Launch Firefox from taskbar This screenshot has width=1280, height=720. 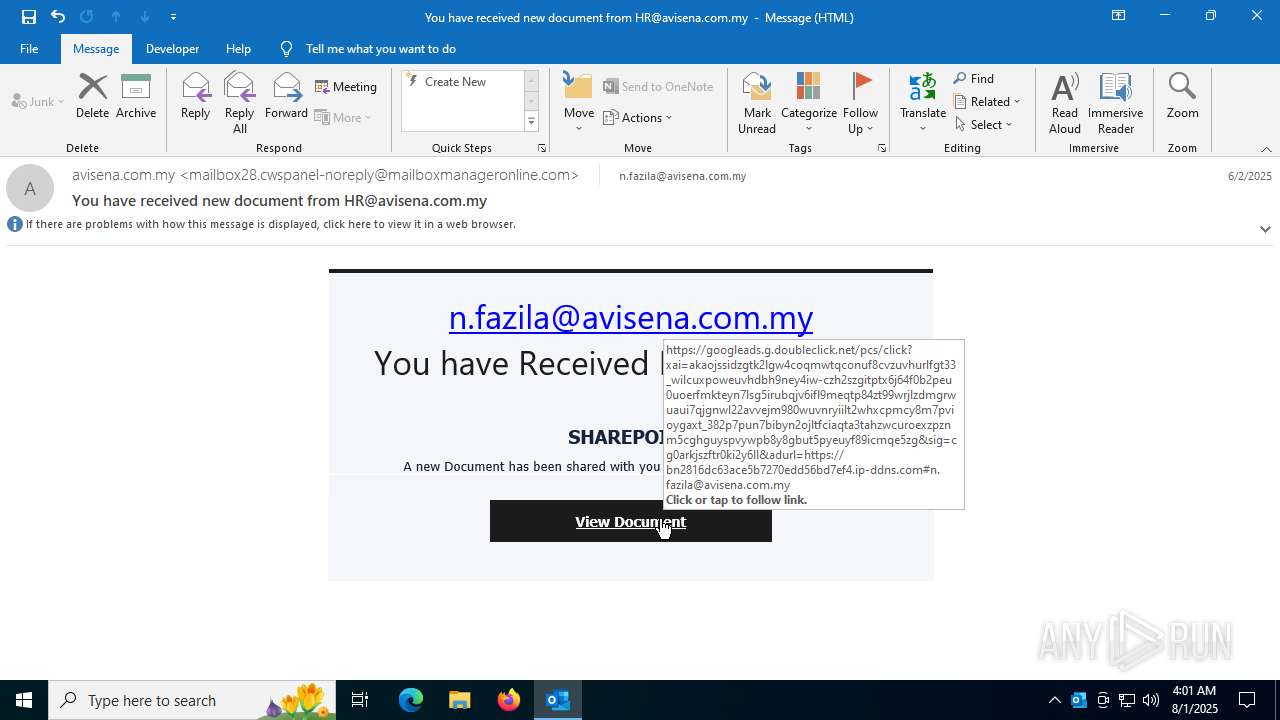coord(508,700)
